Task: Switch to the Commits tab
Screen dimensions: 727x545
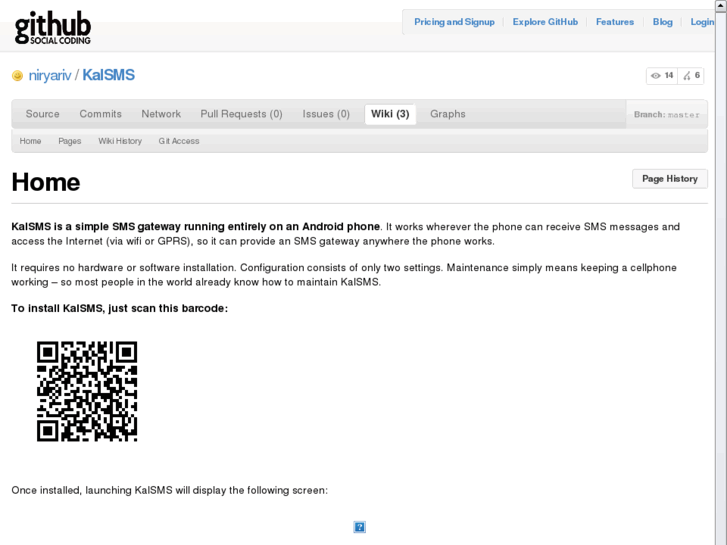Action: point(100,114)
